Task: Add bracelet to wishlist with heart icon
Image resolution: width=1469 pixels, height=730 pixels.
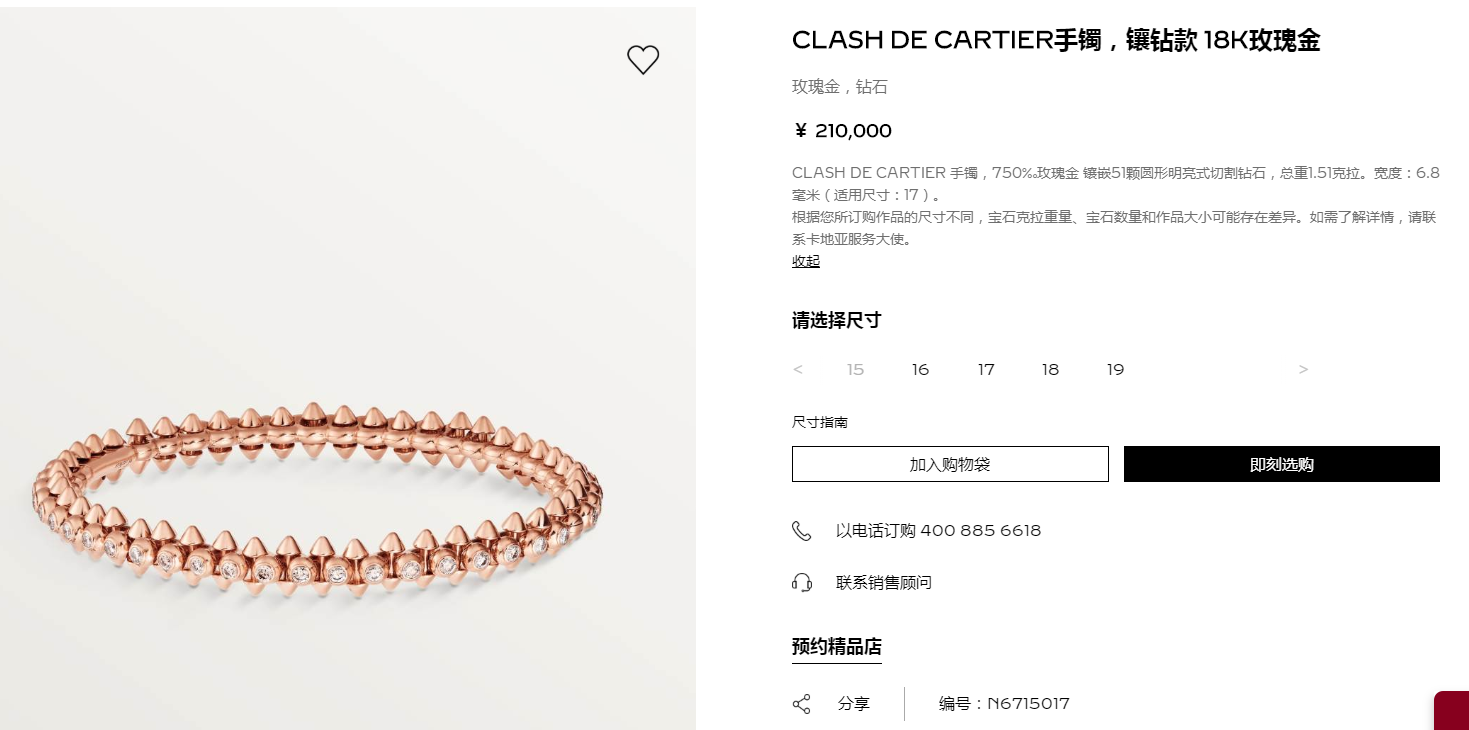Action: click(x=643, y=60)
